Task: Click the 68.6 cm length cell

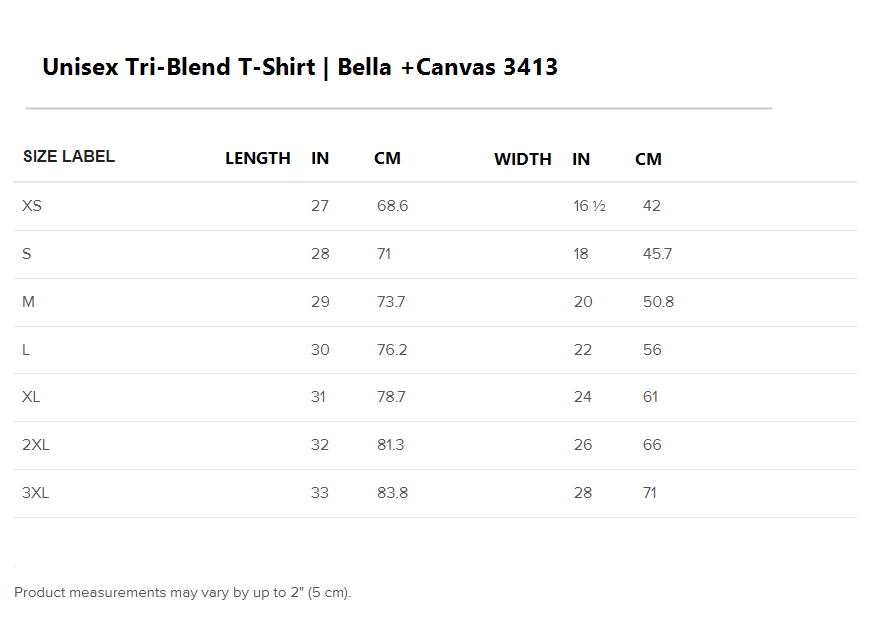Action: click(x=393, y=206)
